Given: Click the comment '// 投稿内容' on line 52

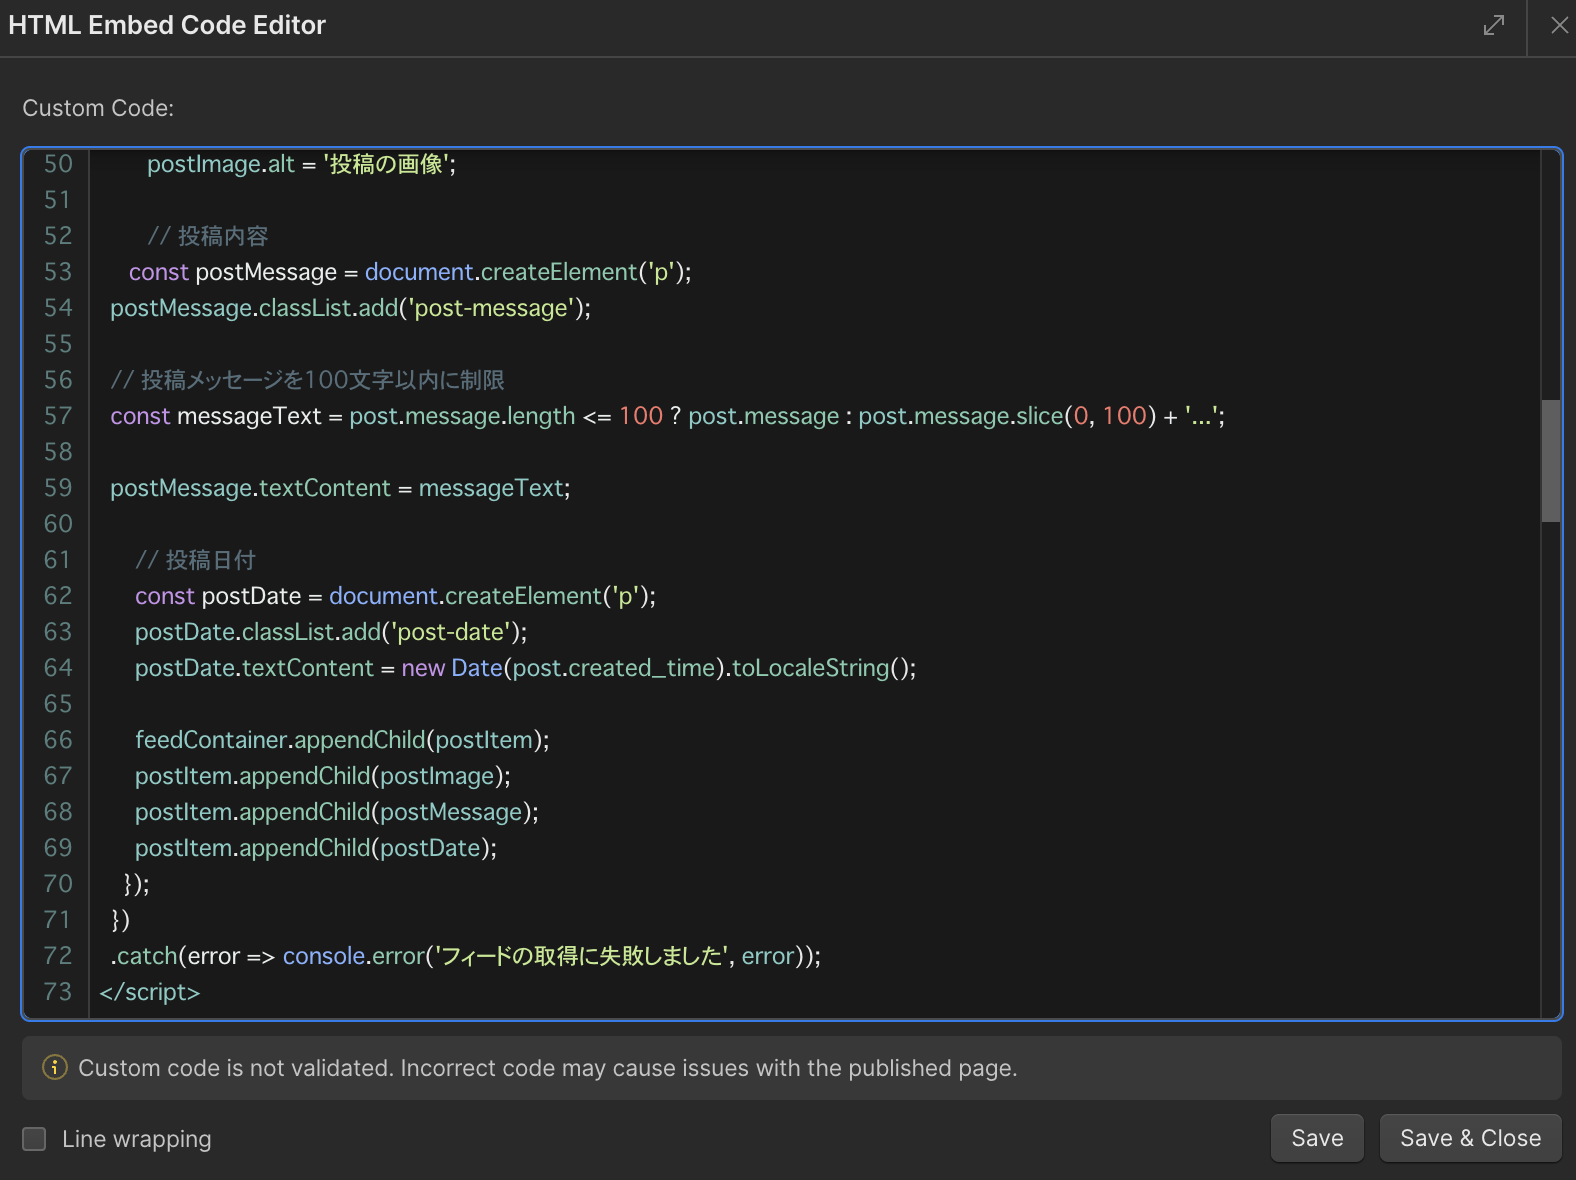Looking at the screenshot, I should click(208, 236).
